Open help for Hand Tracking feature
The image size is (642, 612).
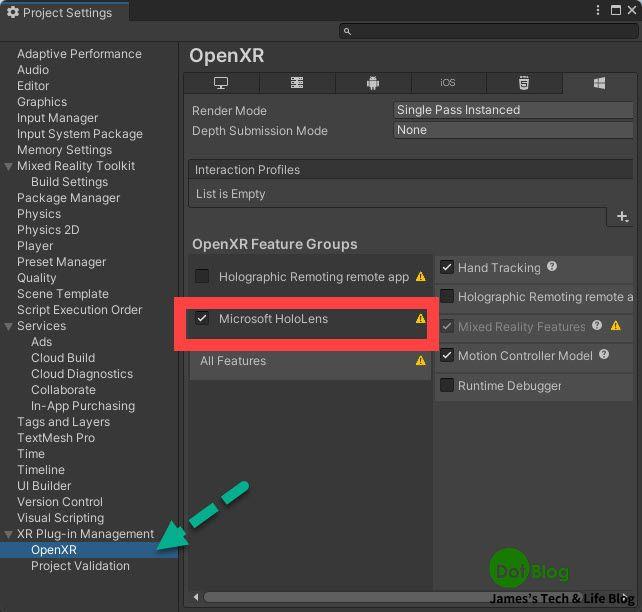click(552, 266)
